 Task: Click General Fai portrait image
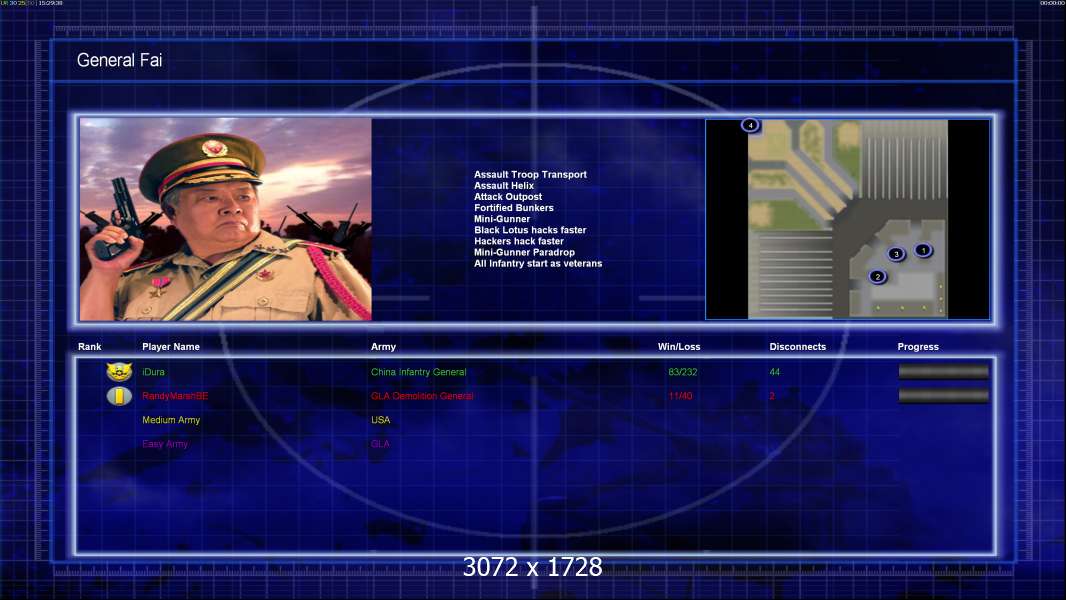pos(226,219)
